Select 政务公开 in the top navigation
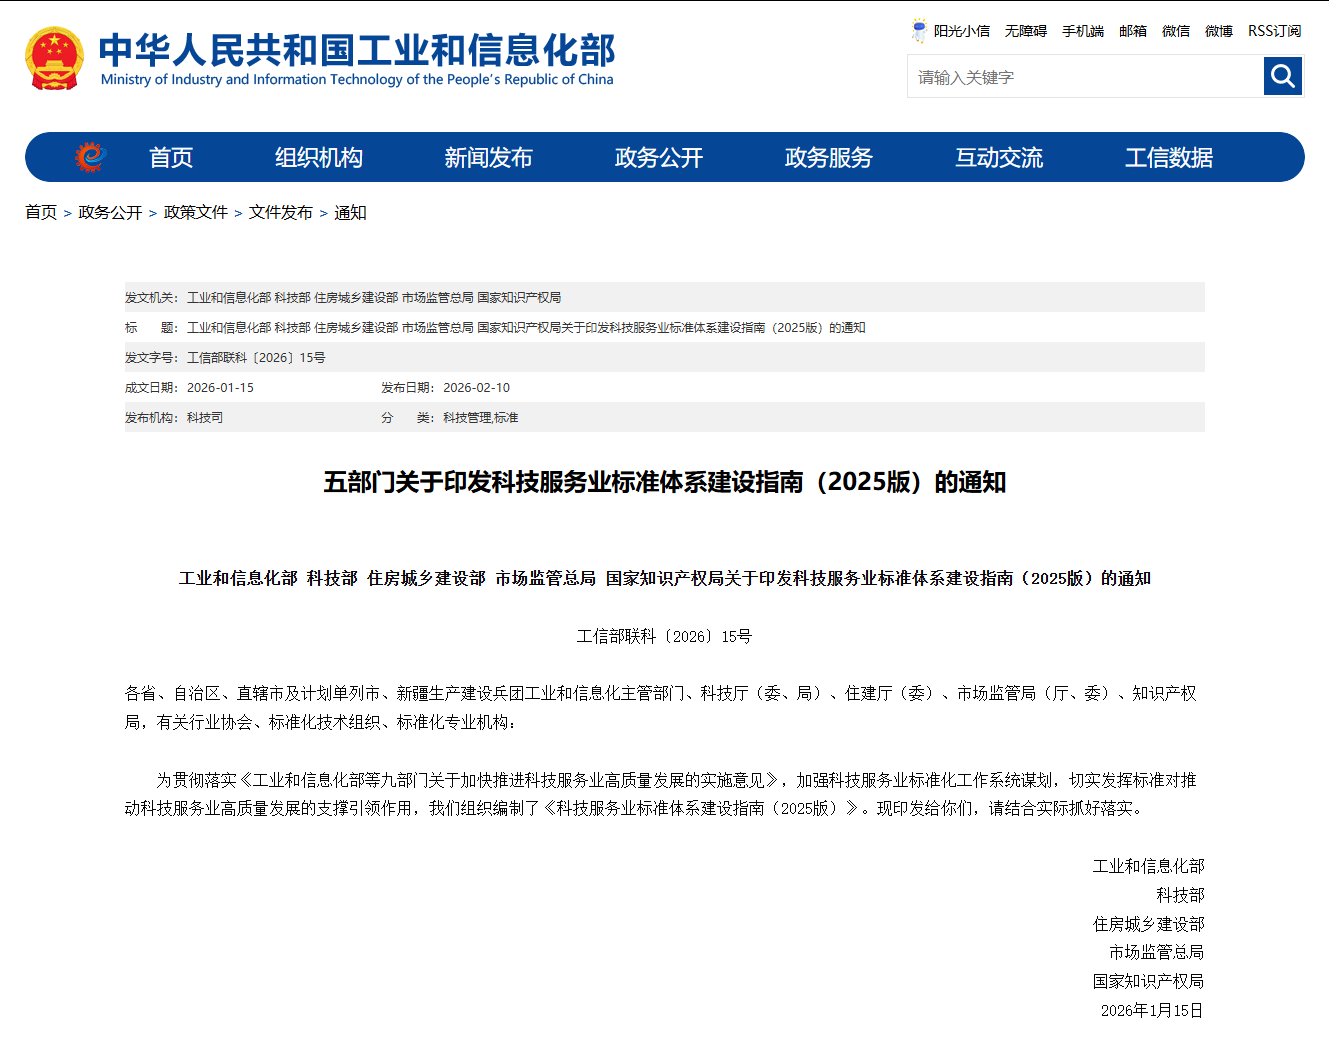The image size is (1329, 1038). [658, 157]
